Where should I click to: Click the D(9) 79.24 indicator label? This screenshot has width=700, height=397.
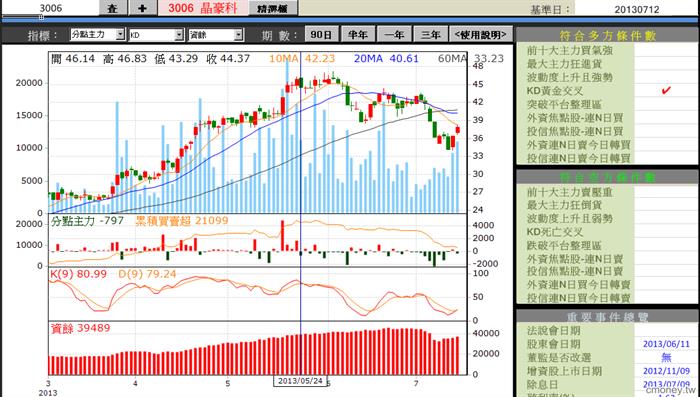pyautogui.click(x=147, y=274)
